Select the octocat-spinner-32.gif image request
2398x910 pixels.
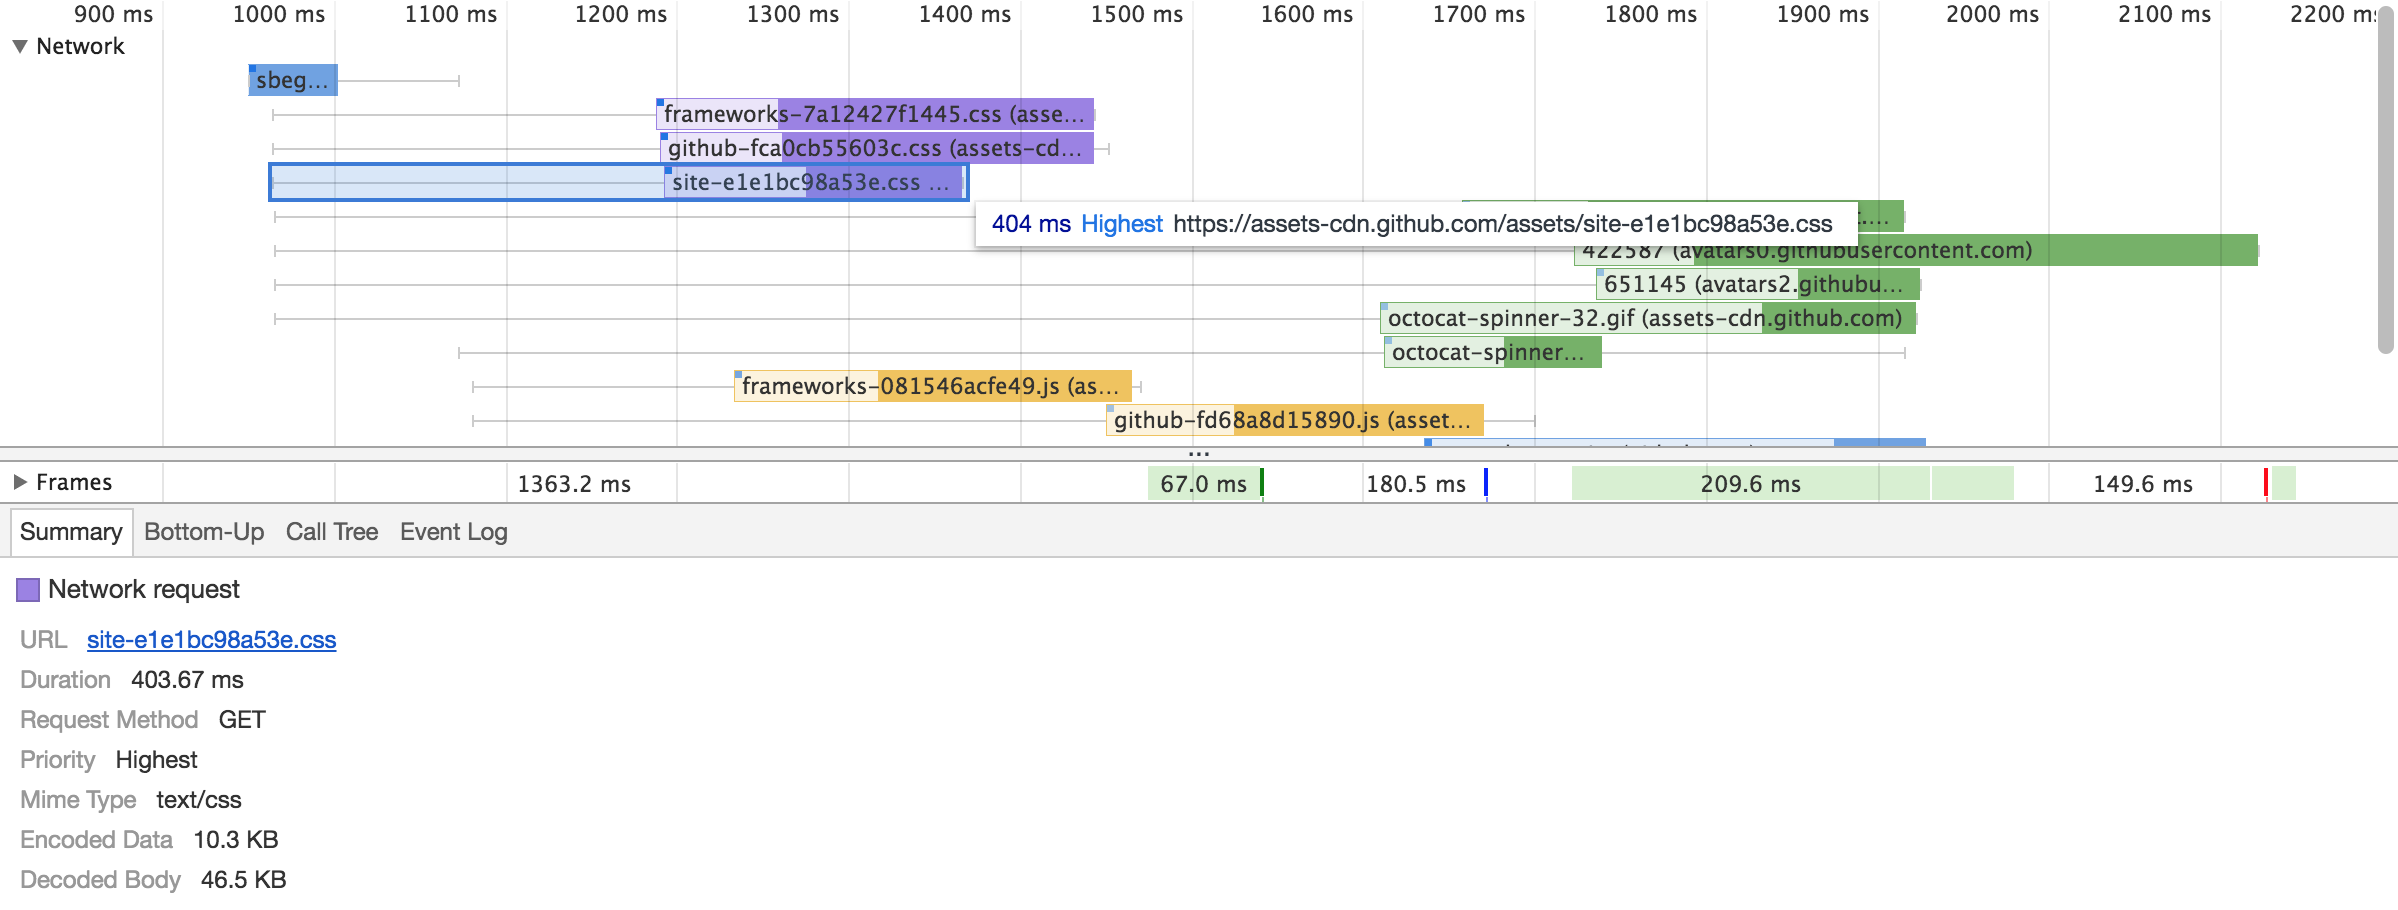(1646, 319)
